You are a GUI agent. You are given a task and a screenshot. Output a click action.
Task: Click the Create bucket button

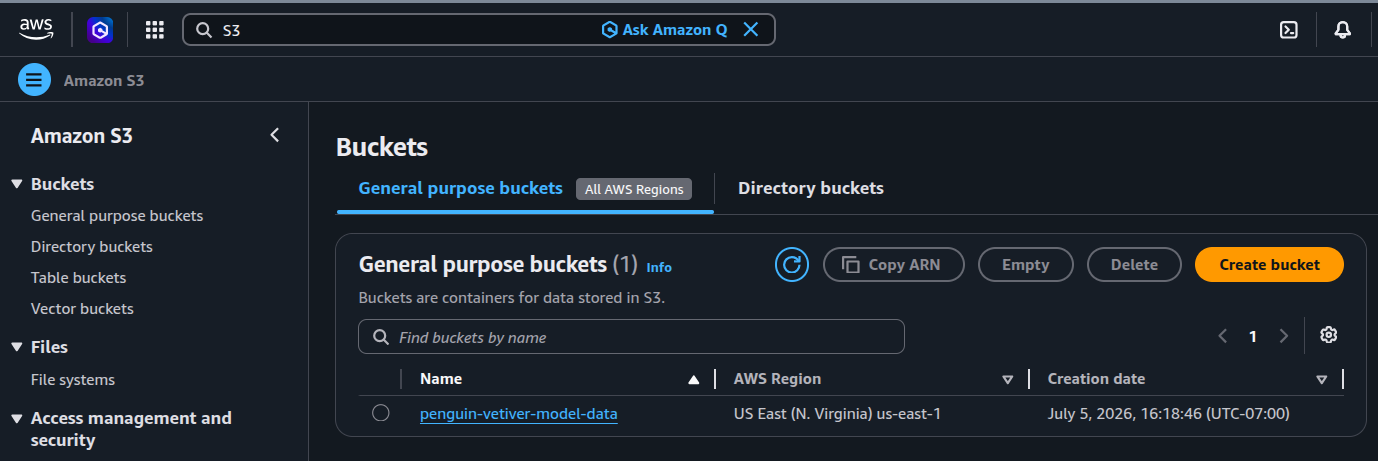click(x=1269, y=265)
